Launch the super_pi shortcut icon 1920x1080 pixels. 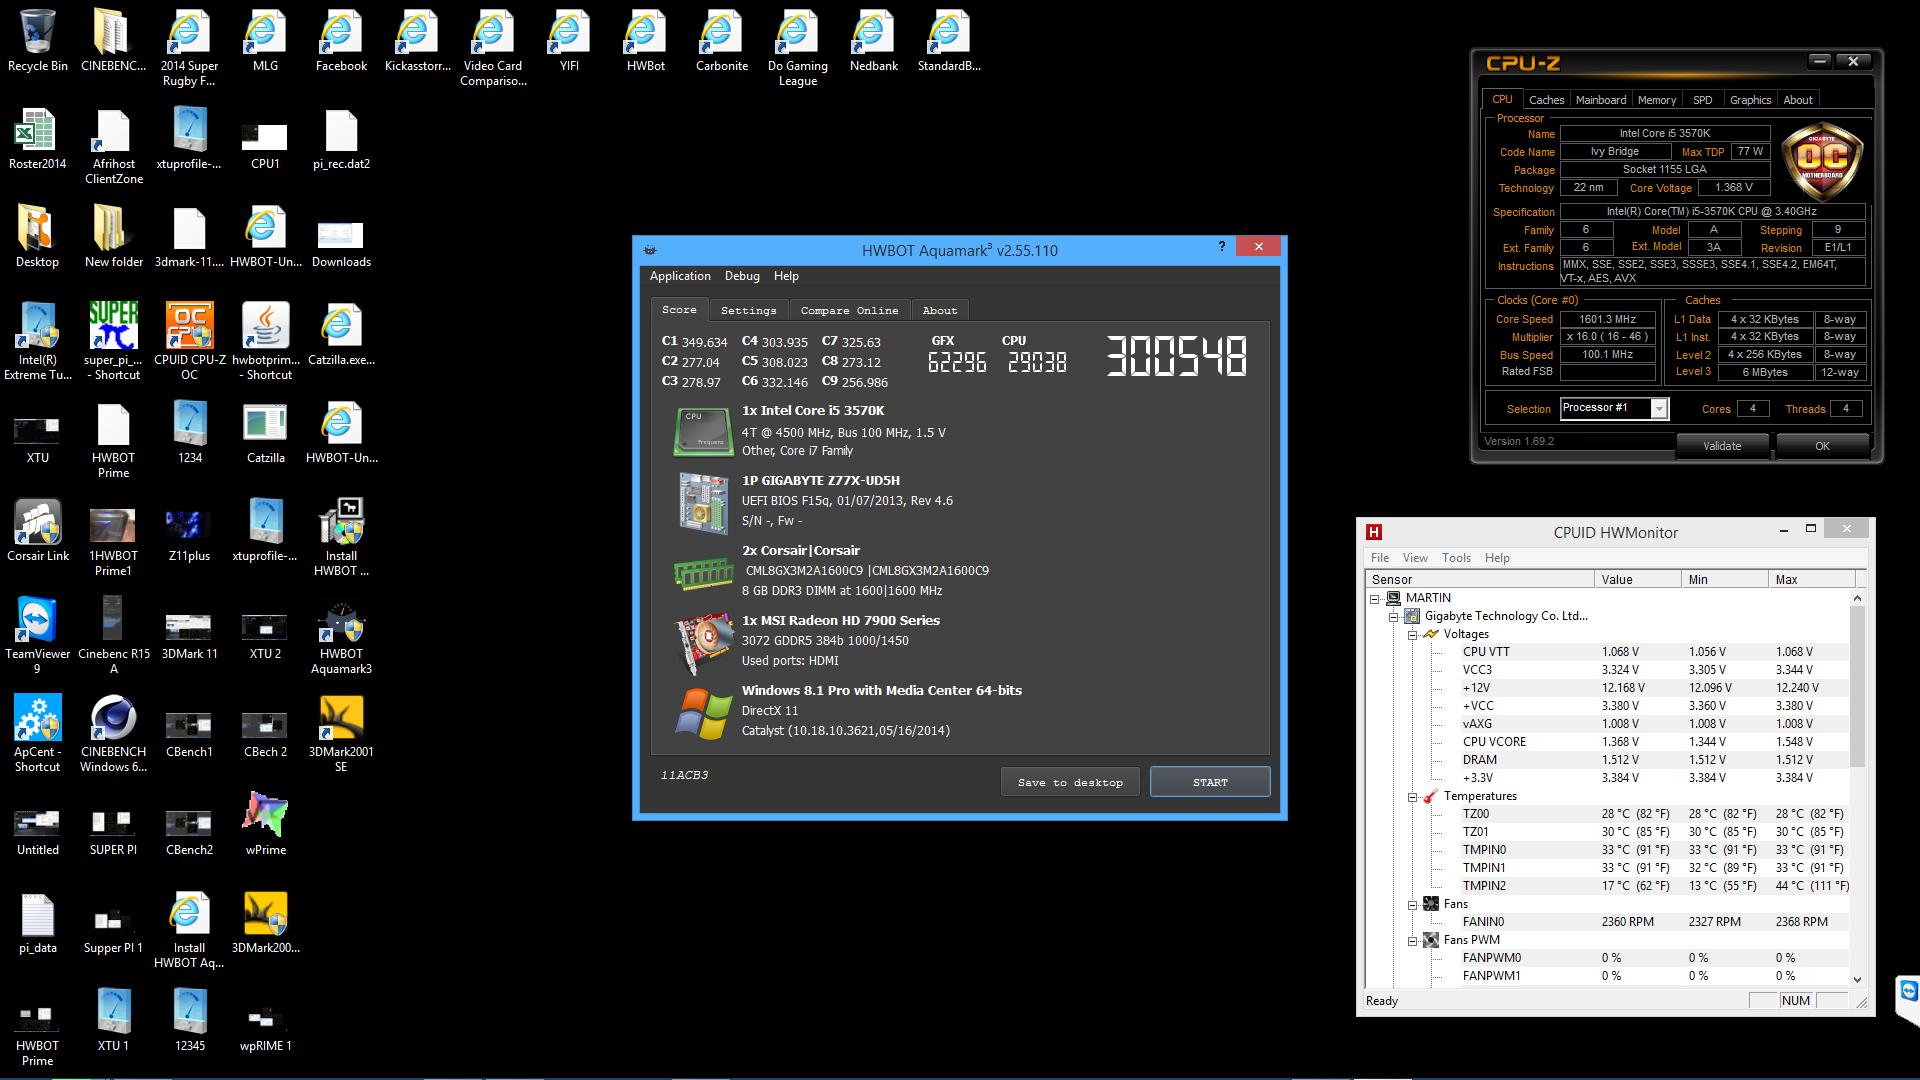tap(113, 340)
